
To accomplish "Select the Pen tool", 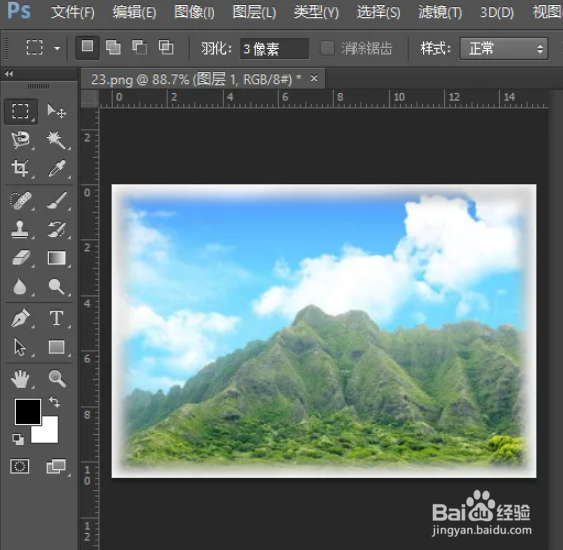I will 20,318.
